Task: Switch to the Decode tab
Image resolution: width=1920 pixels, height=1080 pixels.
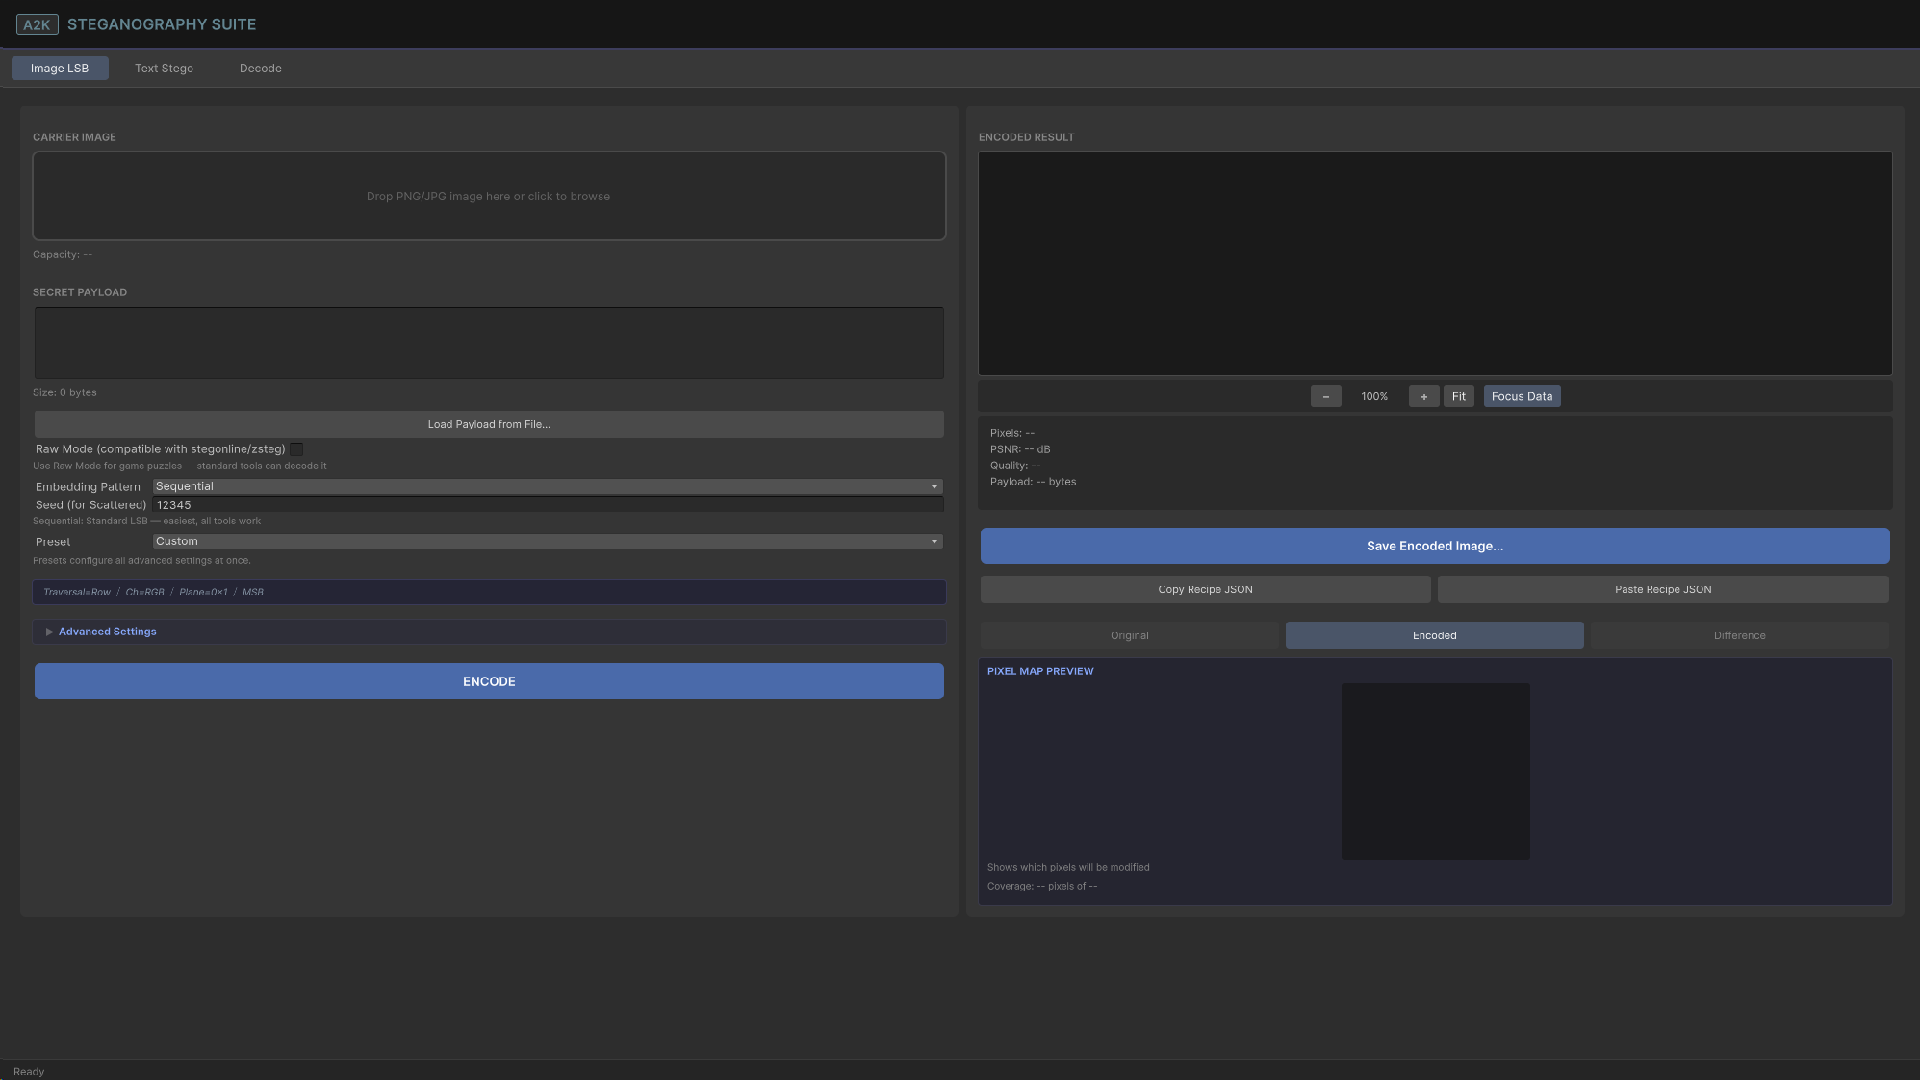Action: click(x=260, y=69)
